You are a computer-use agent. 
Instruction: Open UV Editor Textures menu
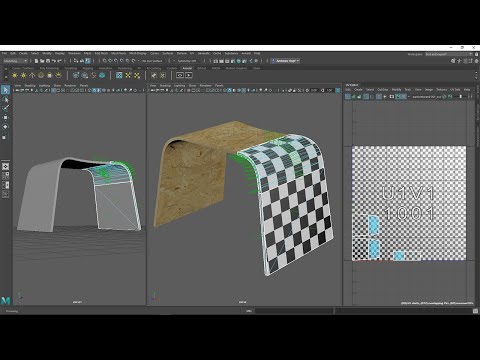click(x=442, y=90)
